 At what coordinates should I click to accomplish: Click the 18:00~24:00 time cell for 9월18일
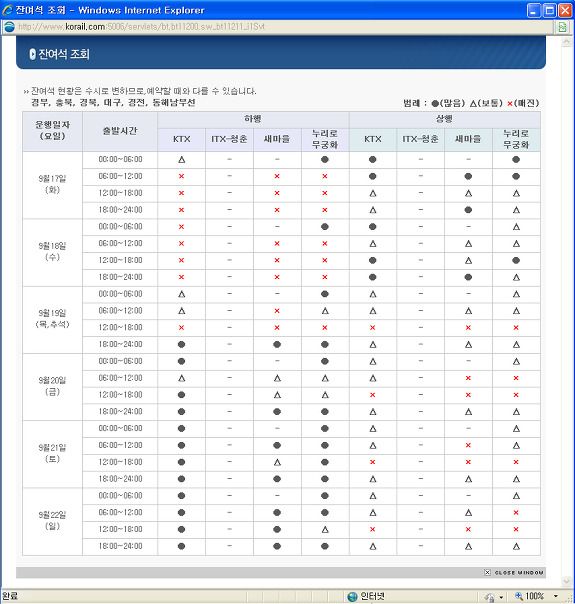[120, 277]
